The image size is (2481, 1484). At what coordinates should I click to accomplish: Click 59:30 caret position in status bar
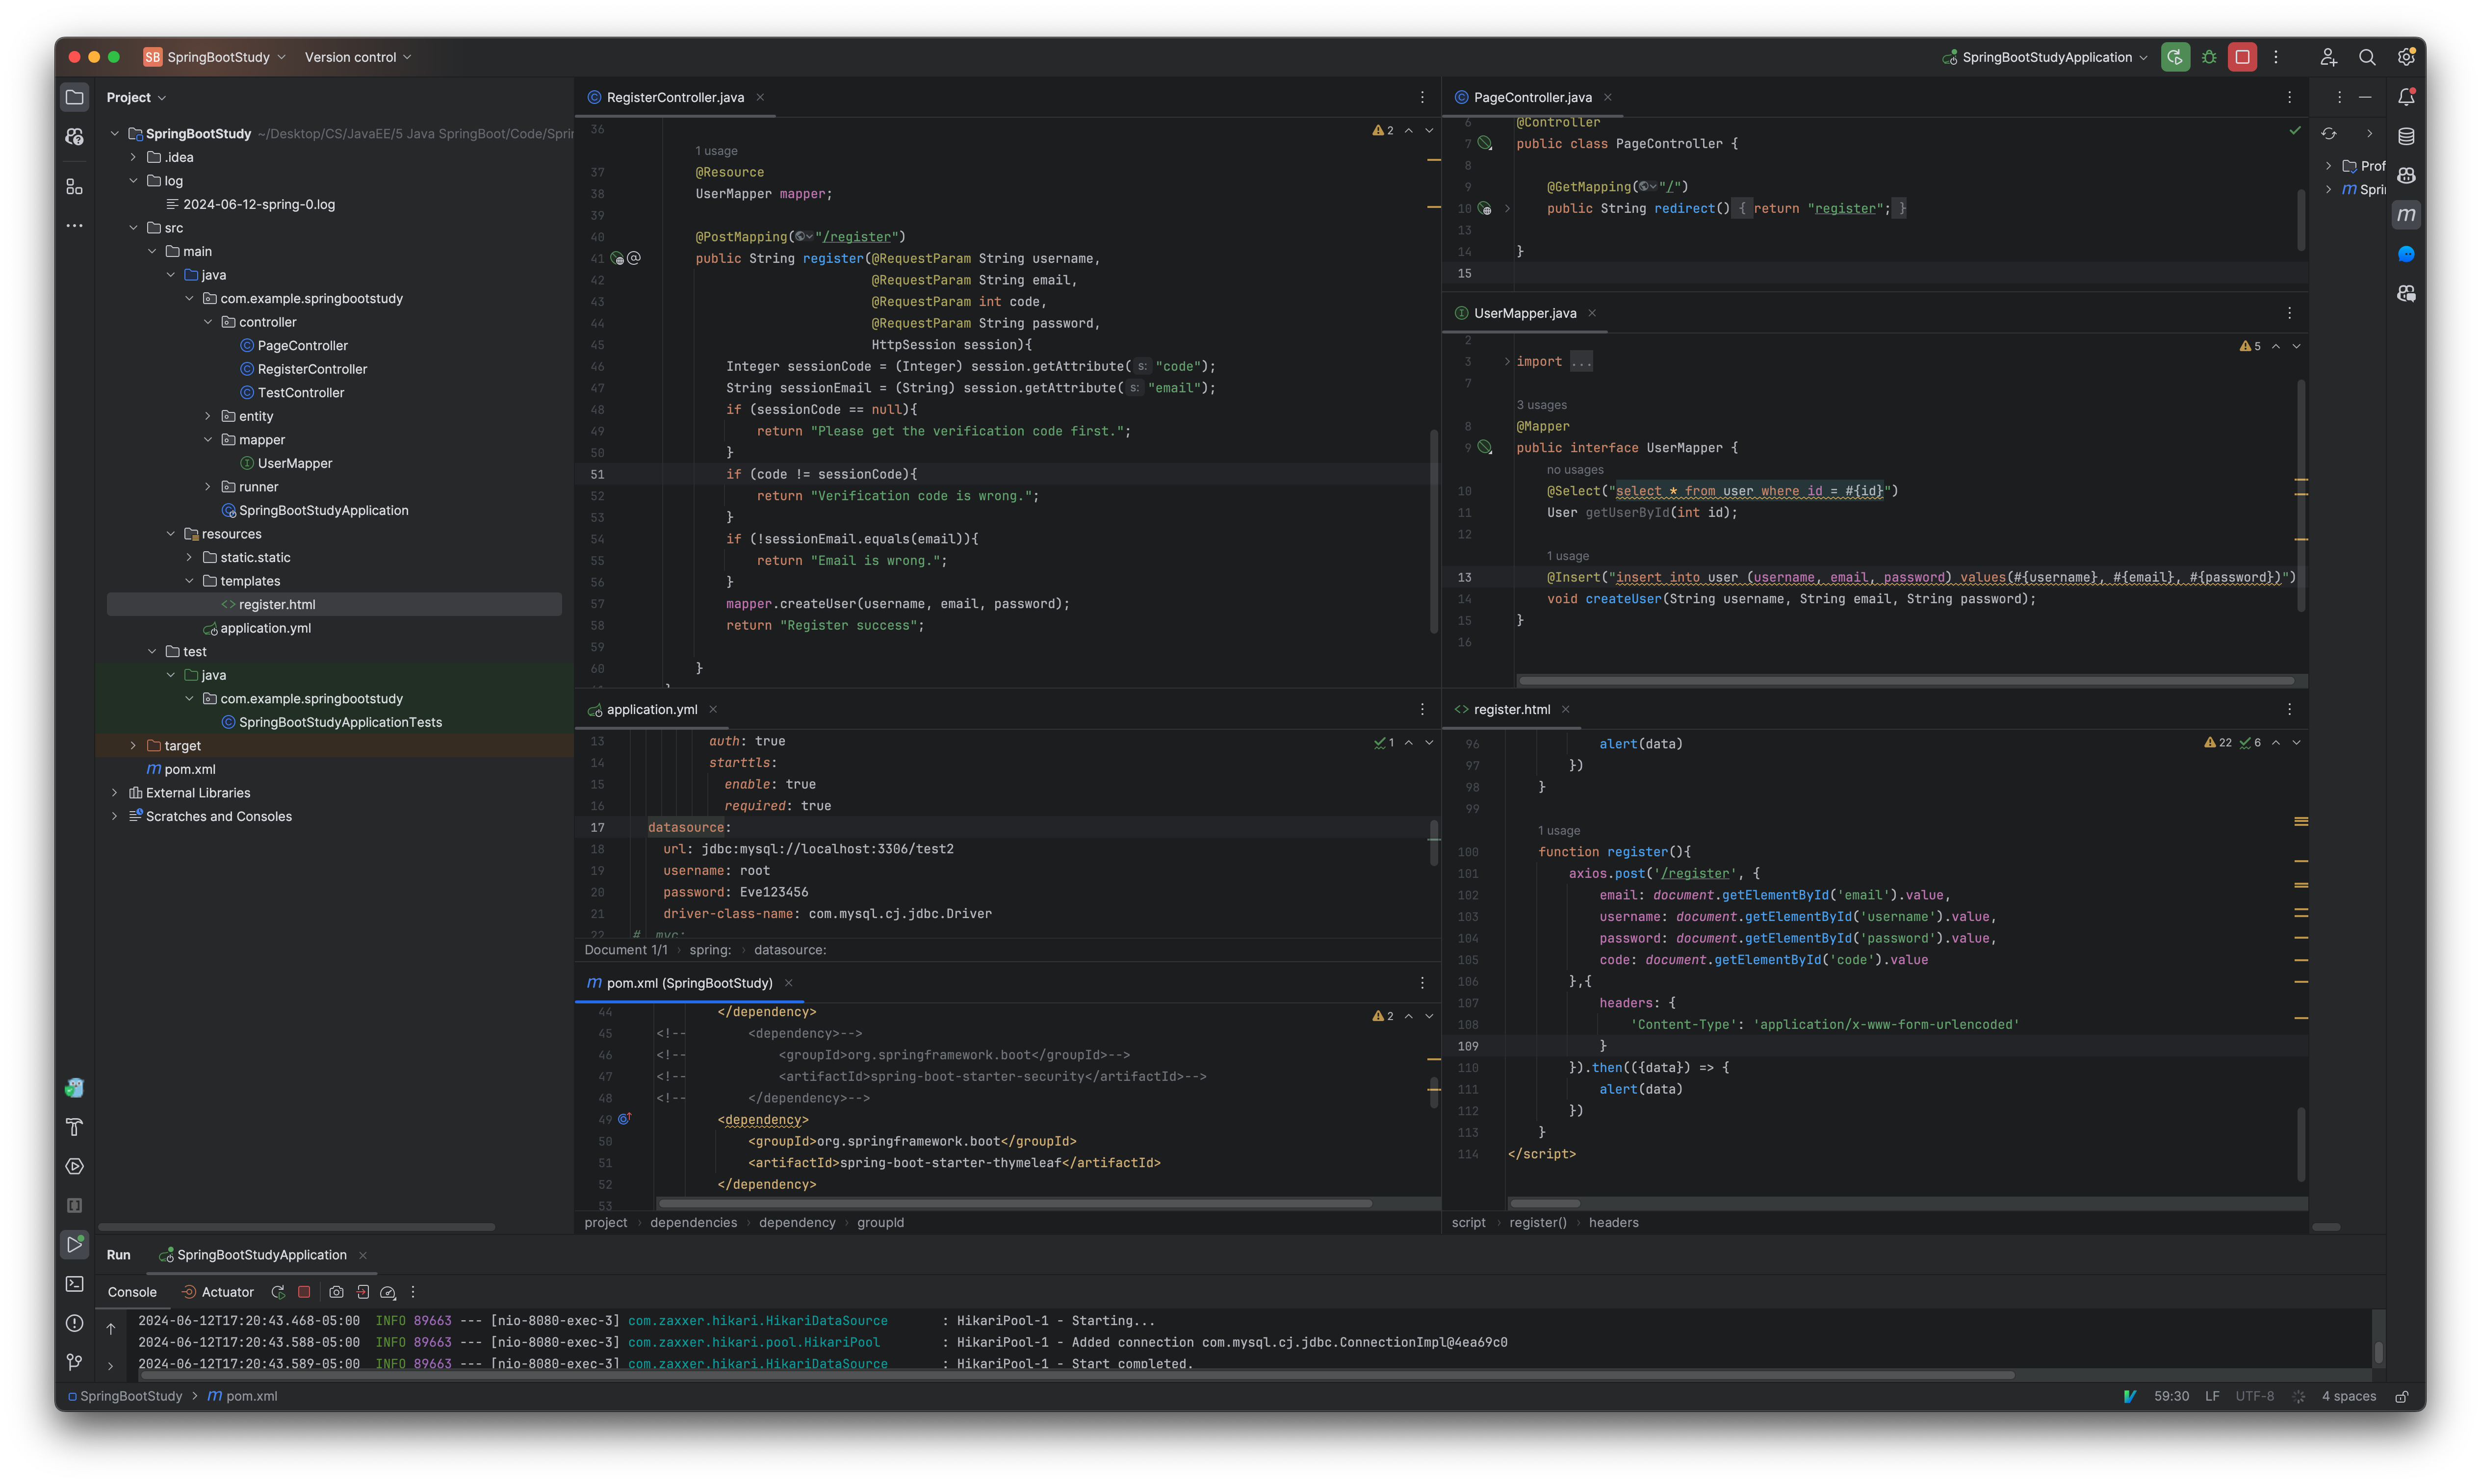(x=2171, y=1396)
